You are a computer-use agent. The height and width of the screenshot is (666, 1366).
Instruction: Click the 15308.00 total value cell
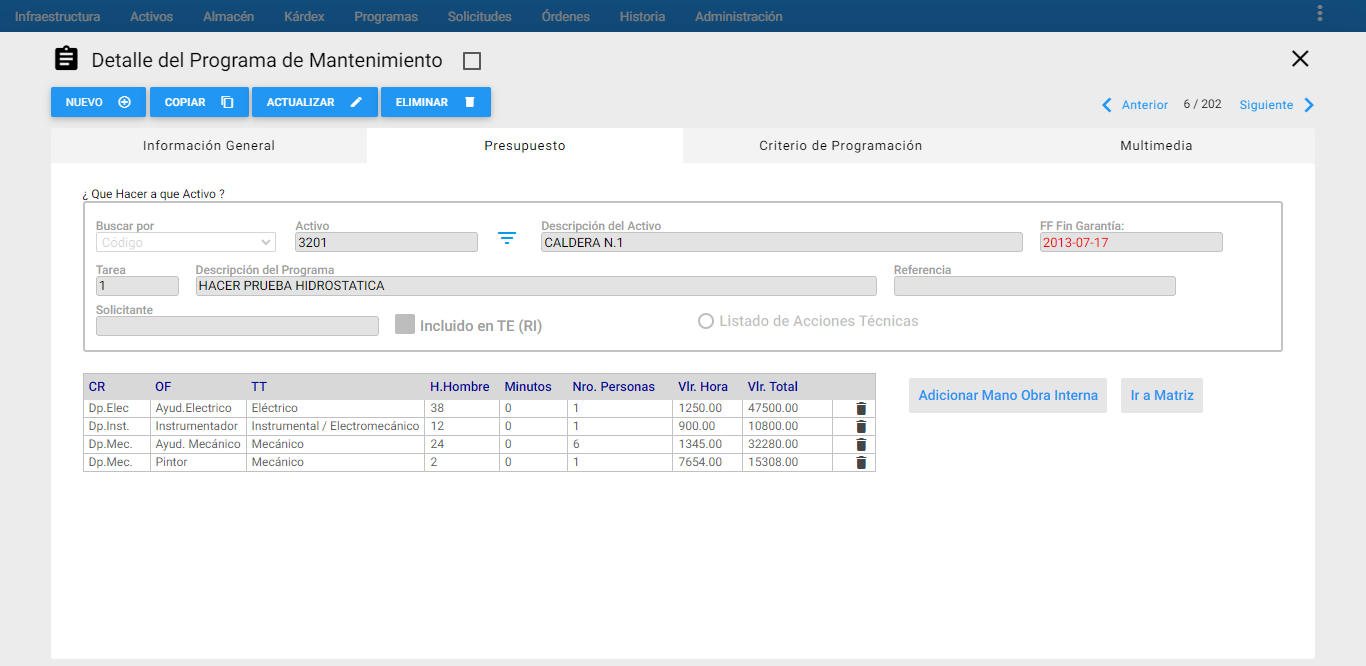[788, 462]
